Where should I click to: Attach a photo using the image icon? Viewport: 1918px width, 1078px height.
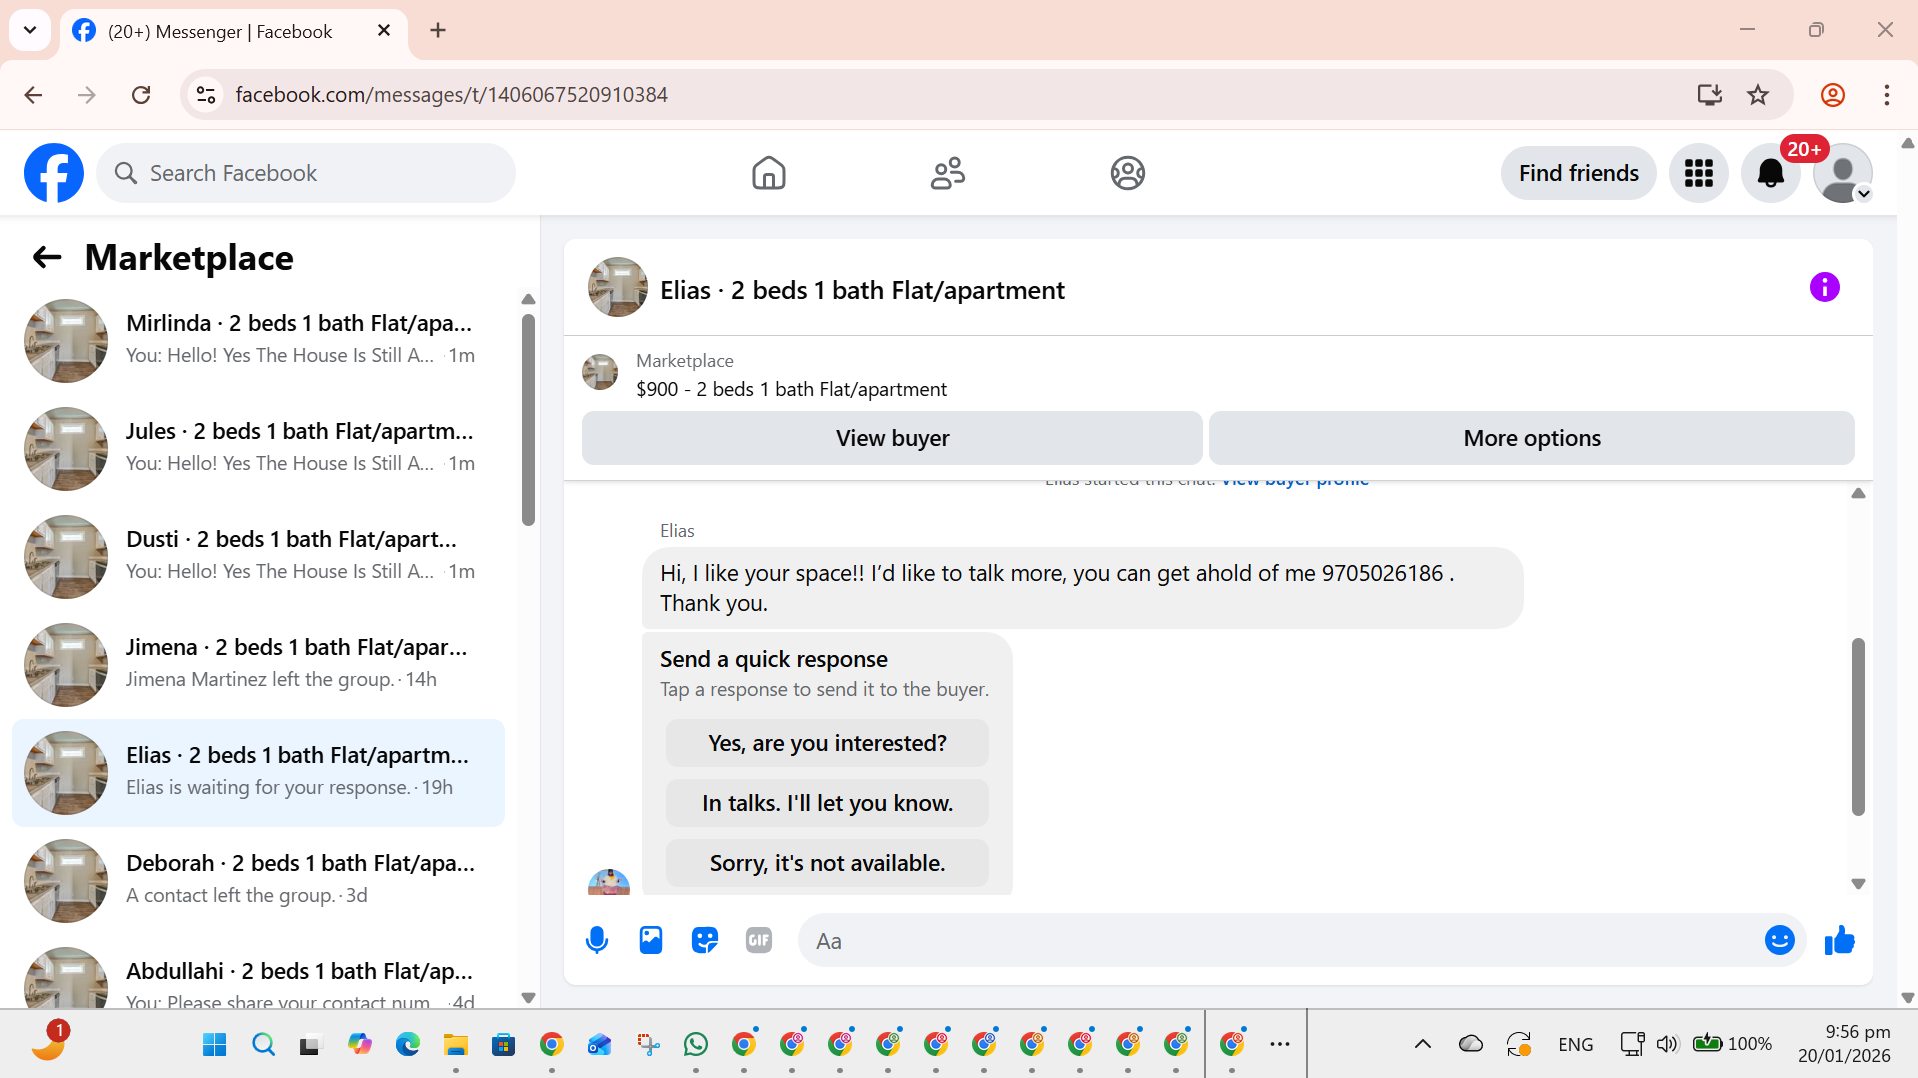[x=651, y=940]
